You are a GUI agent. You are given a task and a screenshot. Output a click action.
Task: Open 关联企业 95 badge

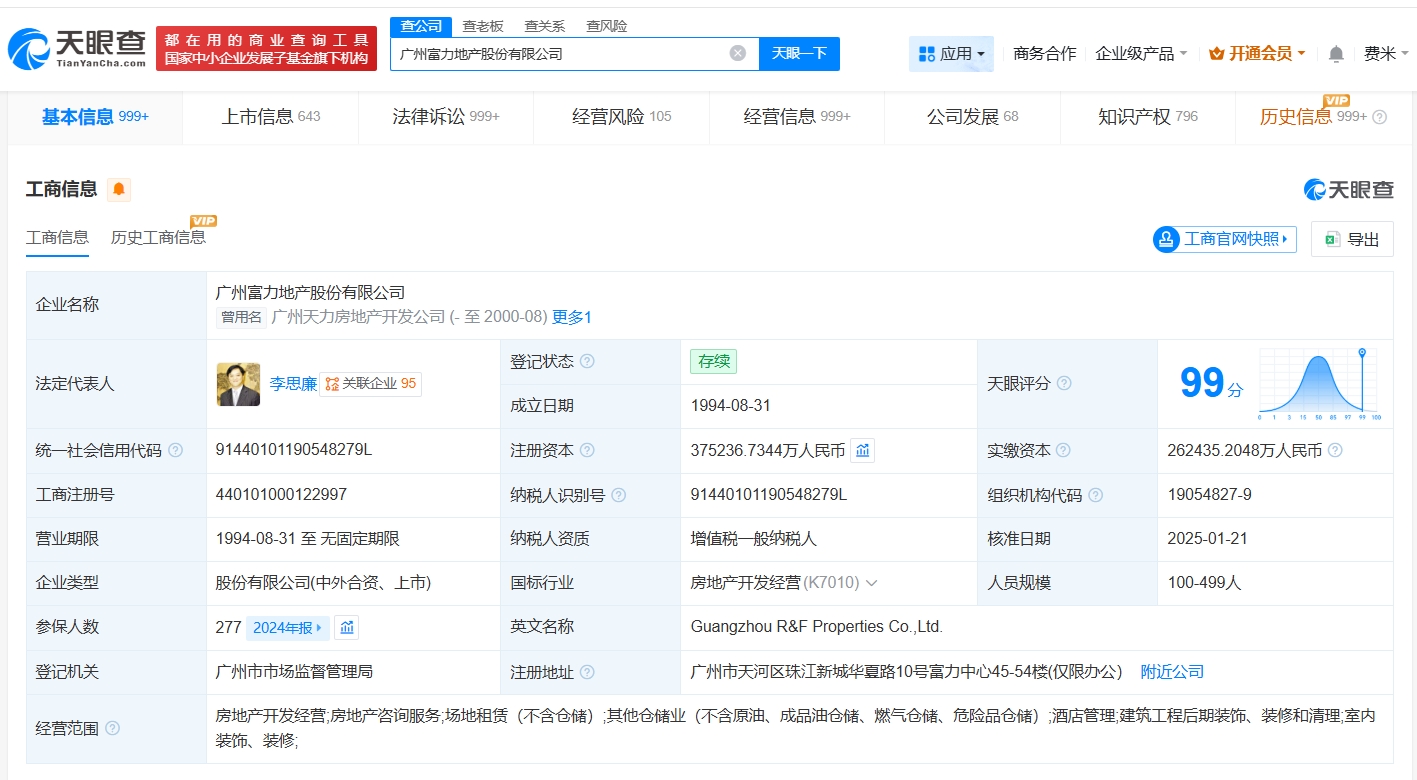[371, 384]
